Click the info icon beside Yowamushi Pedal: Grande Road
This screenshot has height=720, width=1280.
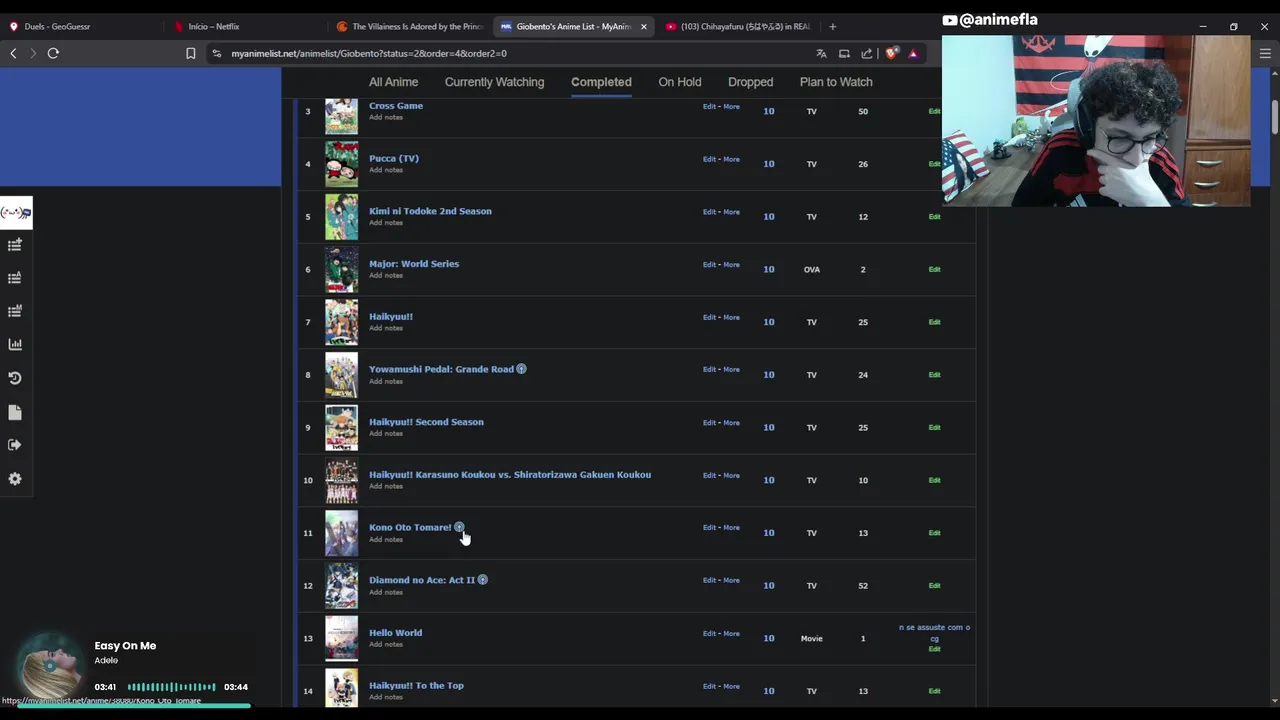pyautogui.click(x=521, y=369)
